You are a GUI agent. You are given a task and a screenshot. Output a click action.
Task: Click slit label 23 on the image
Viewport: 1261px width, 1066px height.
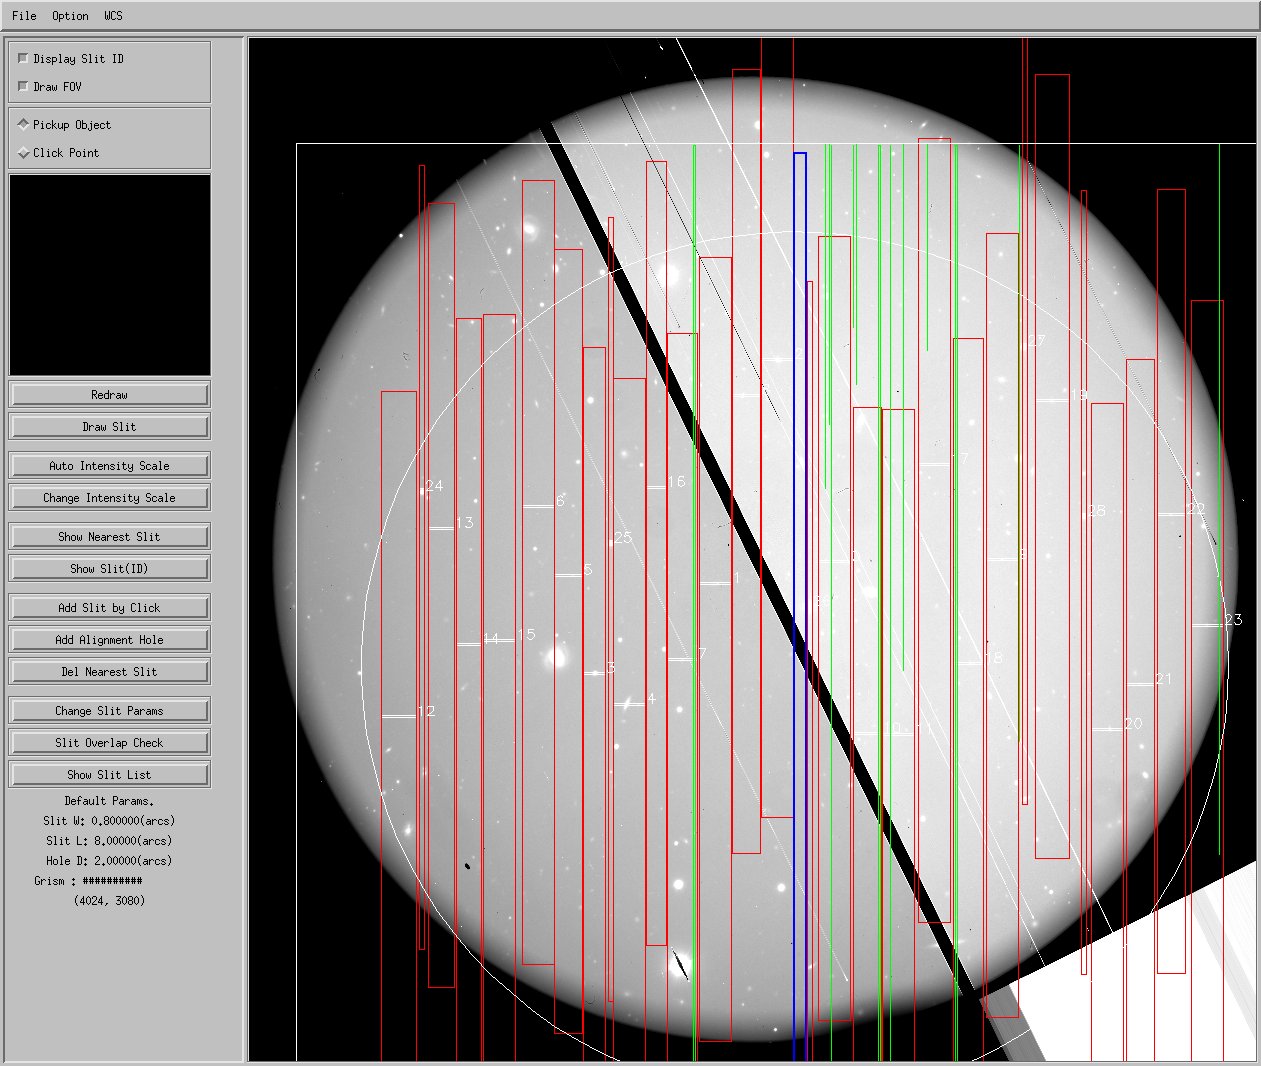1234,620
